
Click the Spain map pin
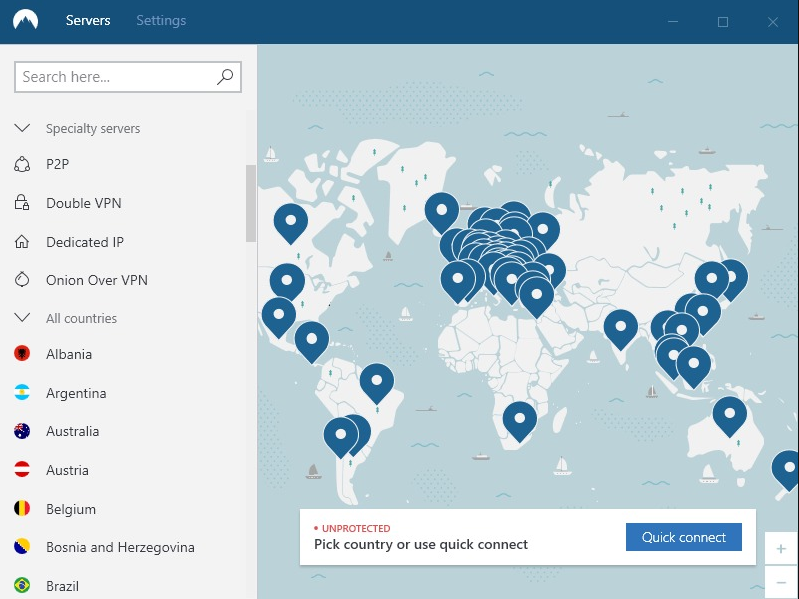pyautogui.click(x=458, y=281)
